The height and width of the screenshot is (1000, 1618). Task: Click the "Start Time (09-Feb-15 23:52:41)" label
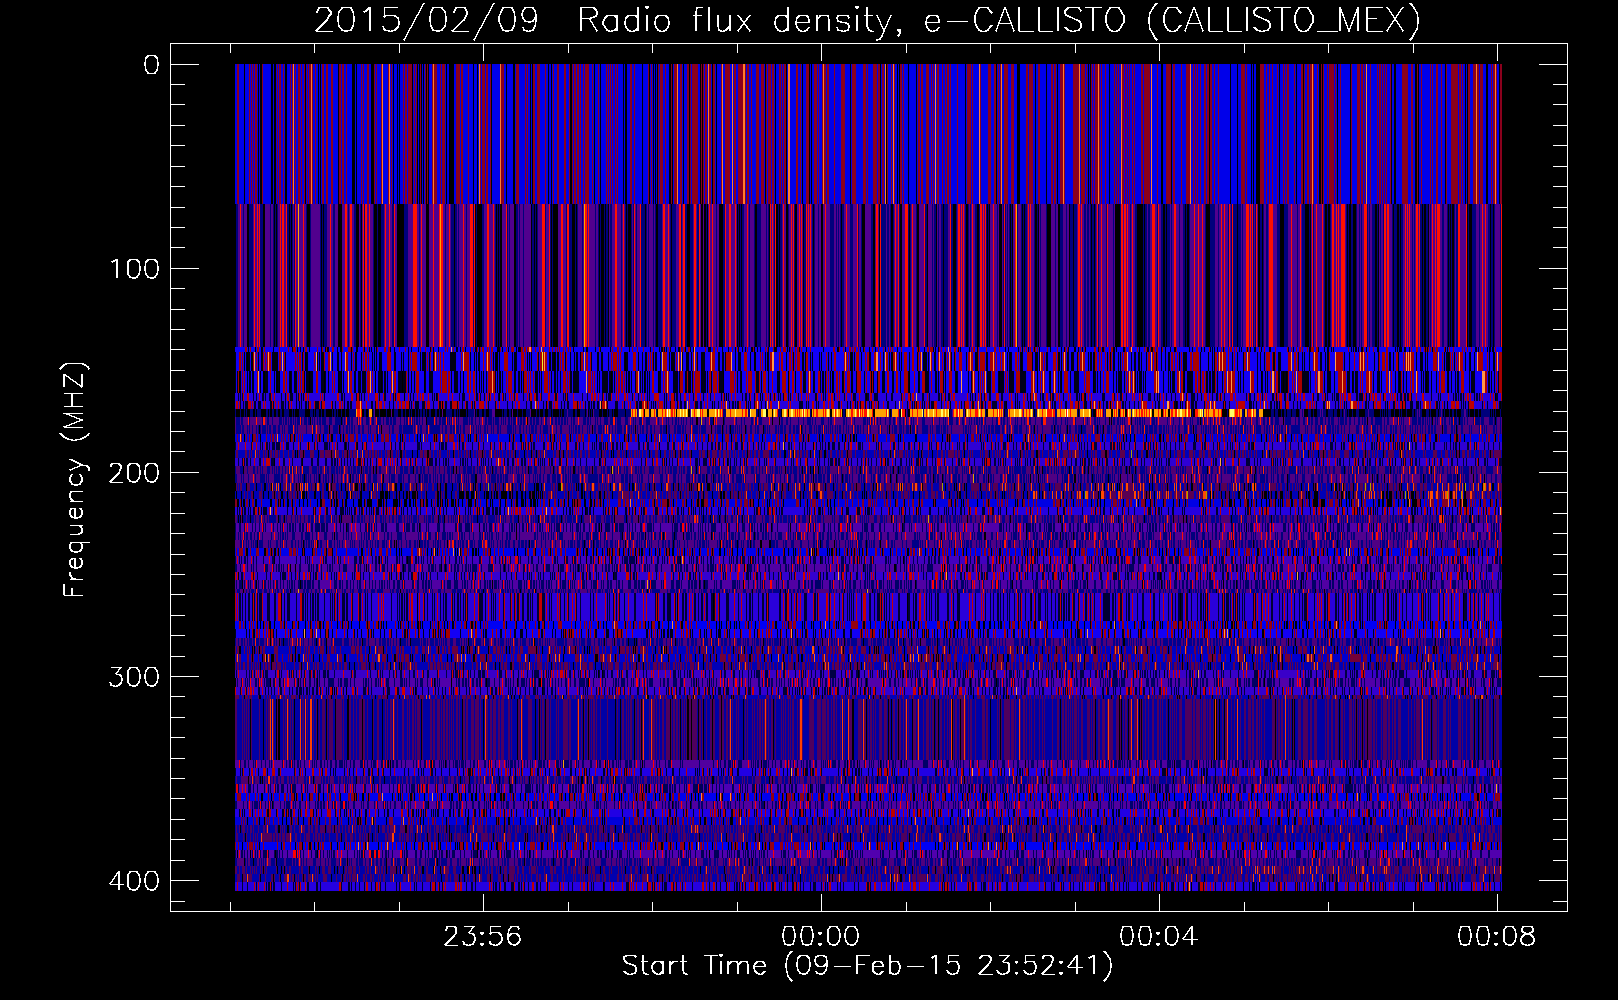point(867,966)
